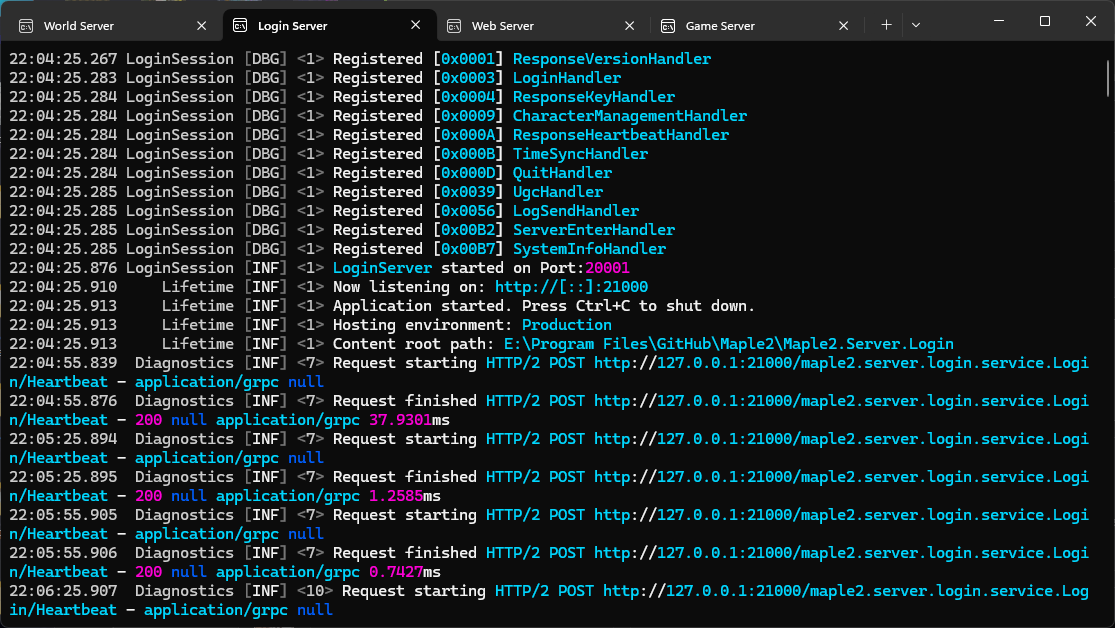Close the Login Server tab
The height and width of the screenshot is (628, 1115).
[x=415, y=26]
